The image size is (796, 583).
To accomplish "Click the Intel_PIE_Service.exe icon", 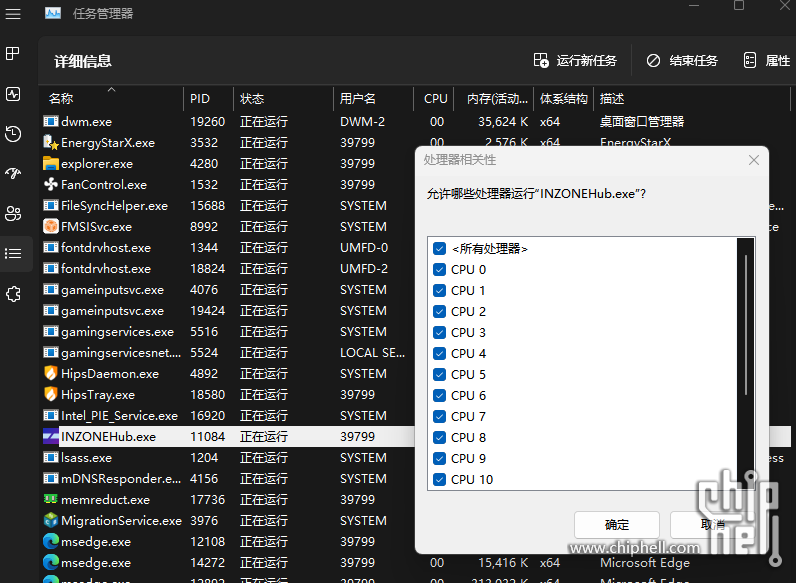I will pos(50,415).
